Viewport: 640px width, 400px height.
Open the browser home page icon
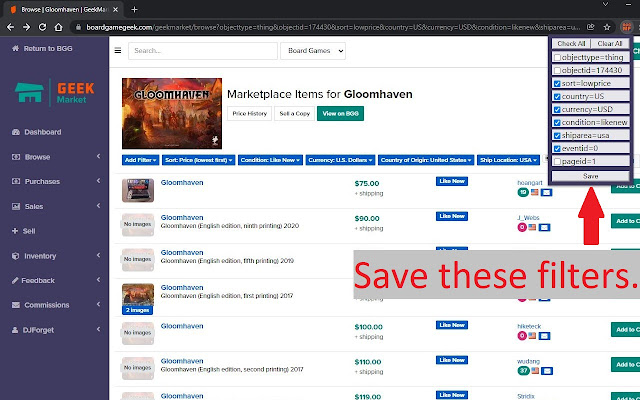click(58, 27)
